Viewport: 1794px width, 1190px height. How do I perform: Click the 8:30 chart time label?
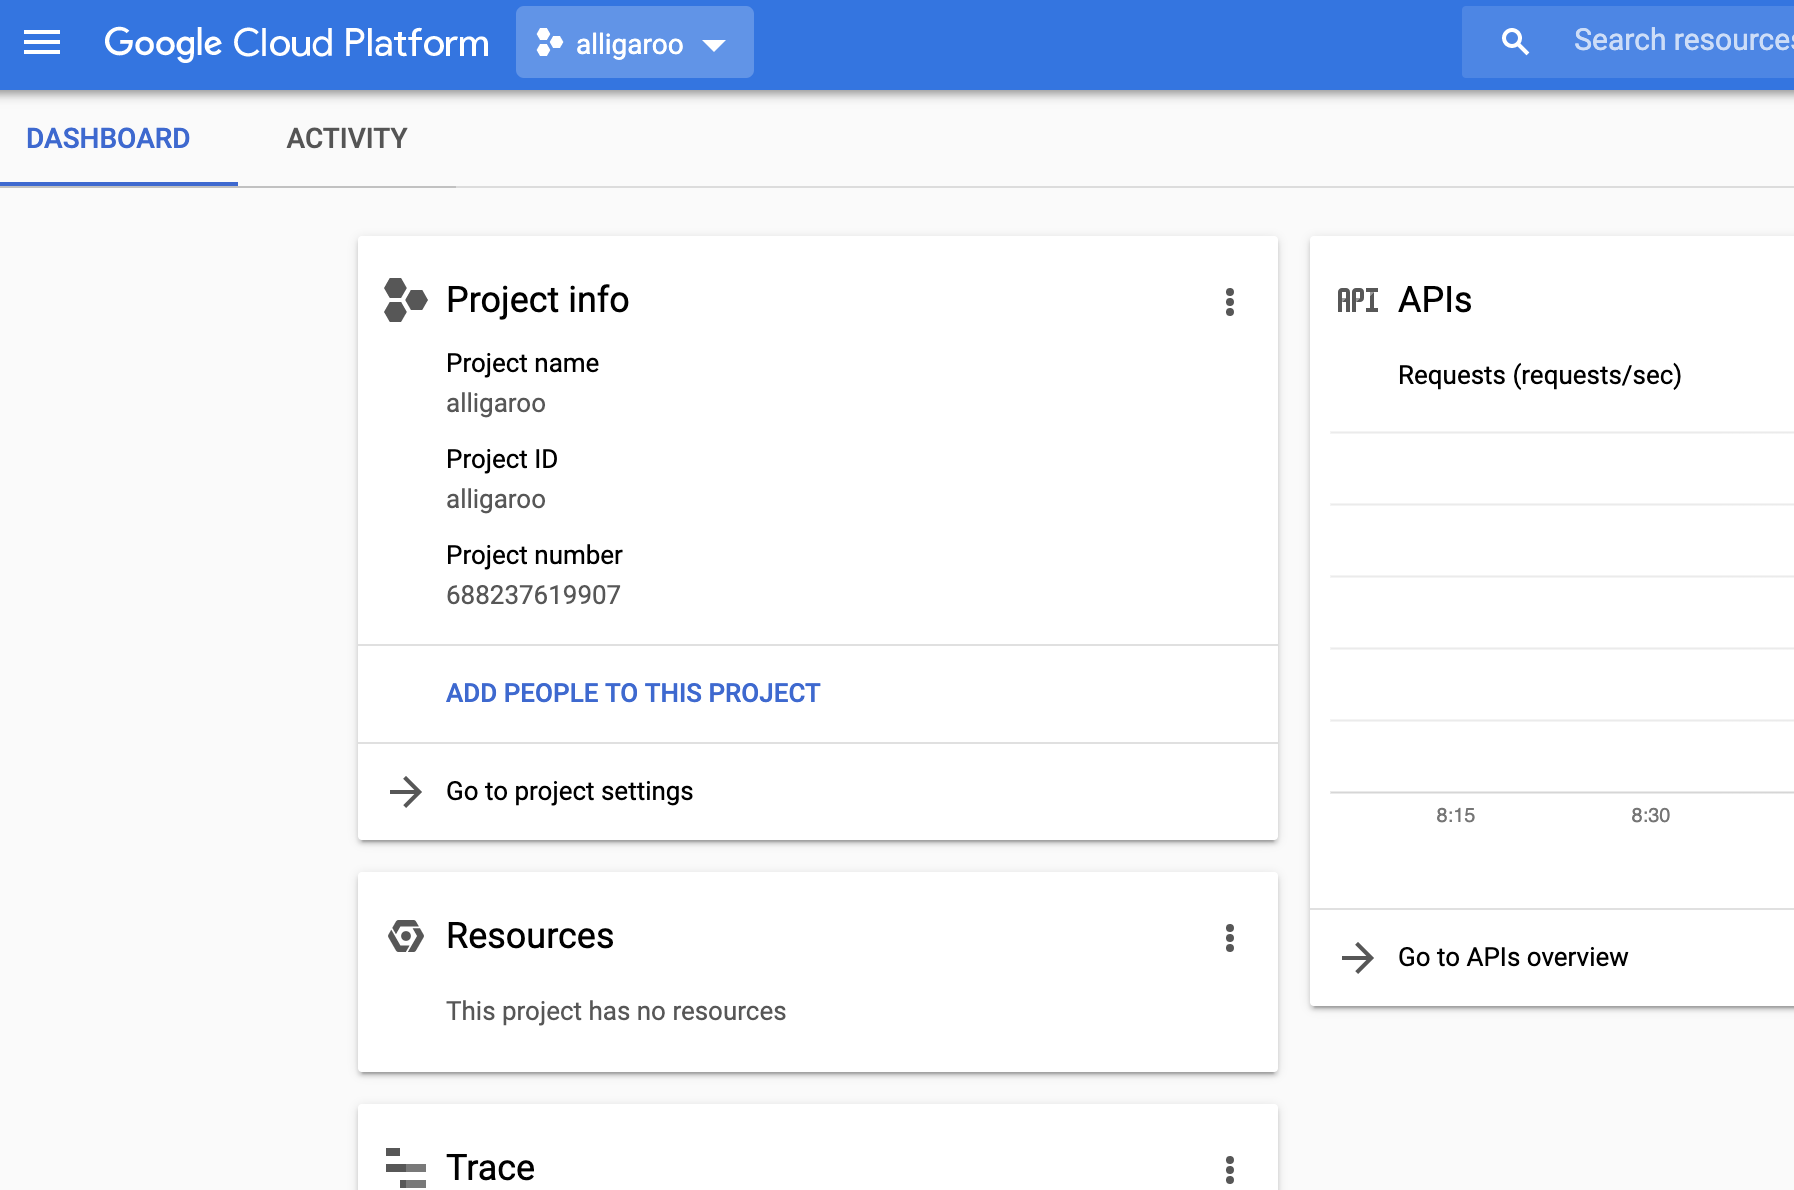point(1650,815)
